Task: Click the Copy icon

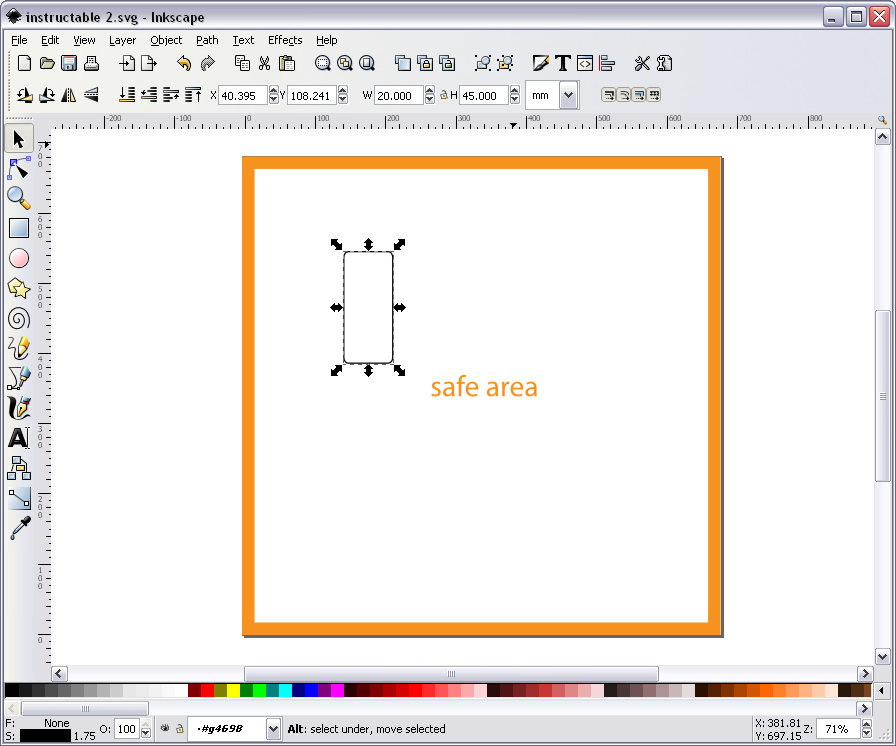Action: [x=242, y=63]
